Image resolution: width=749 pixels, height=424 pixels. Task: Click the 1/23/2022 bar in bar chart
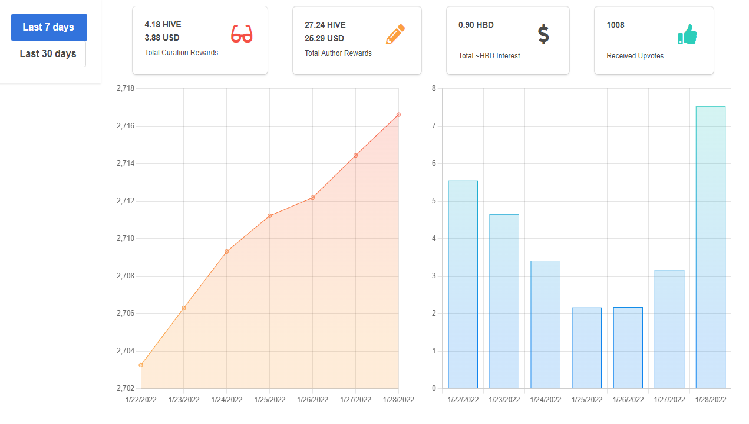[504, 301]
